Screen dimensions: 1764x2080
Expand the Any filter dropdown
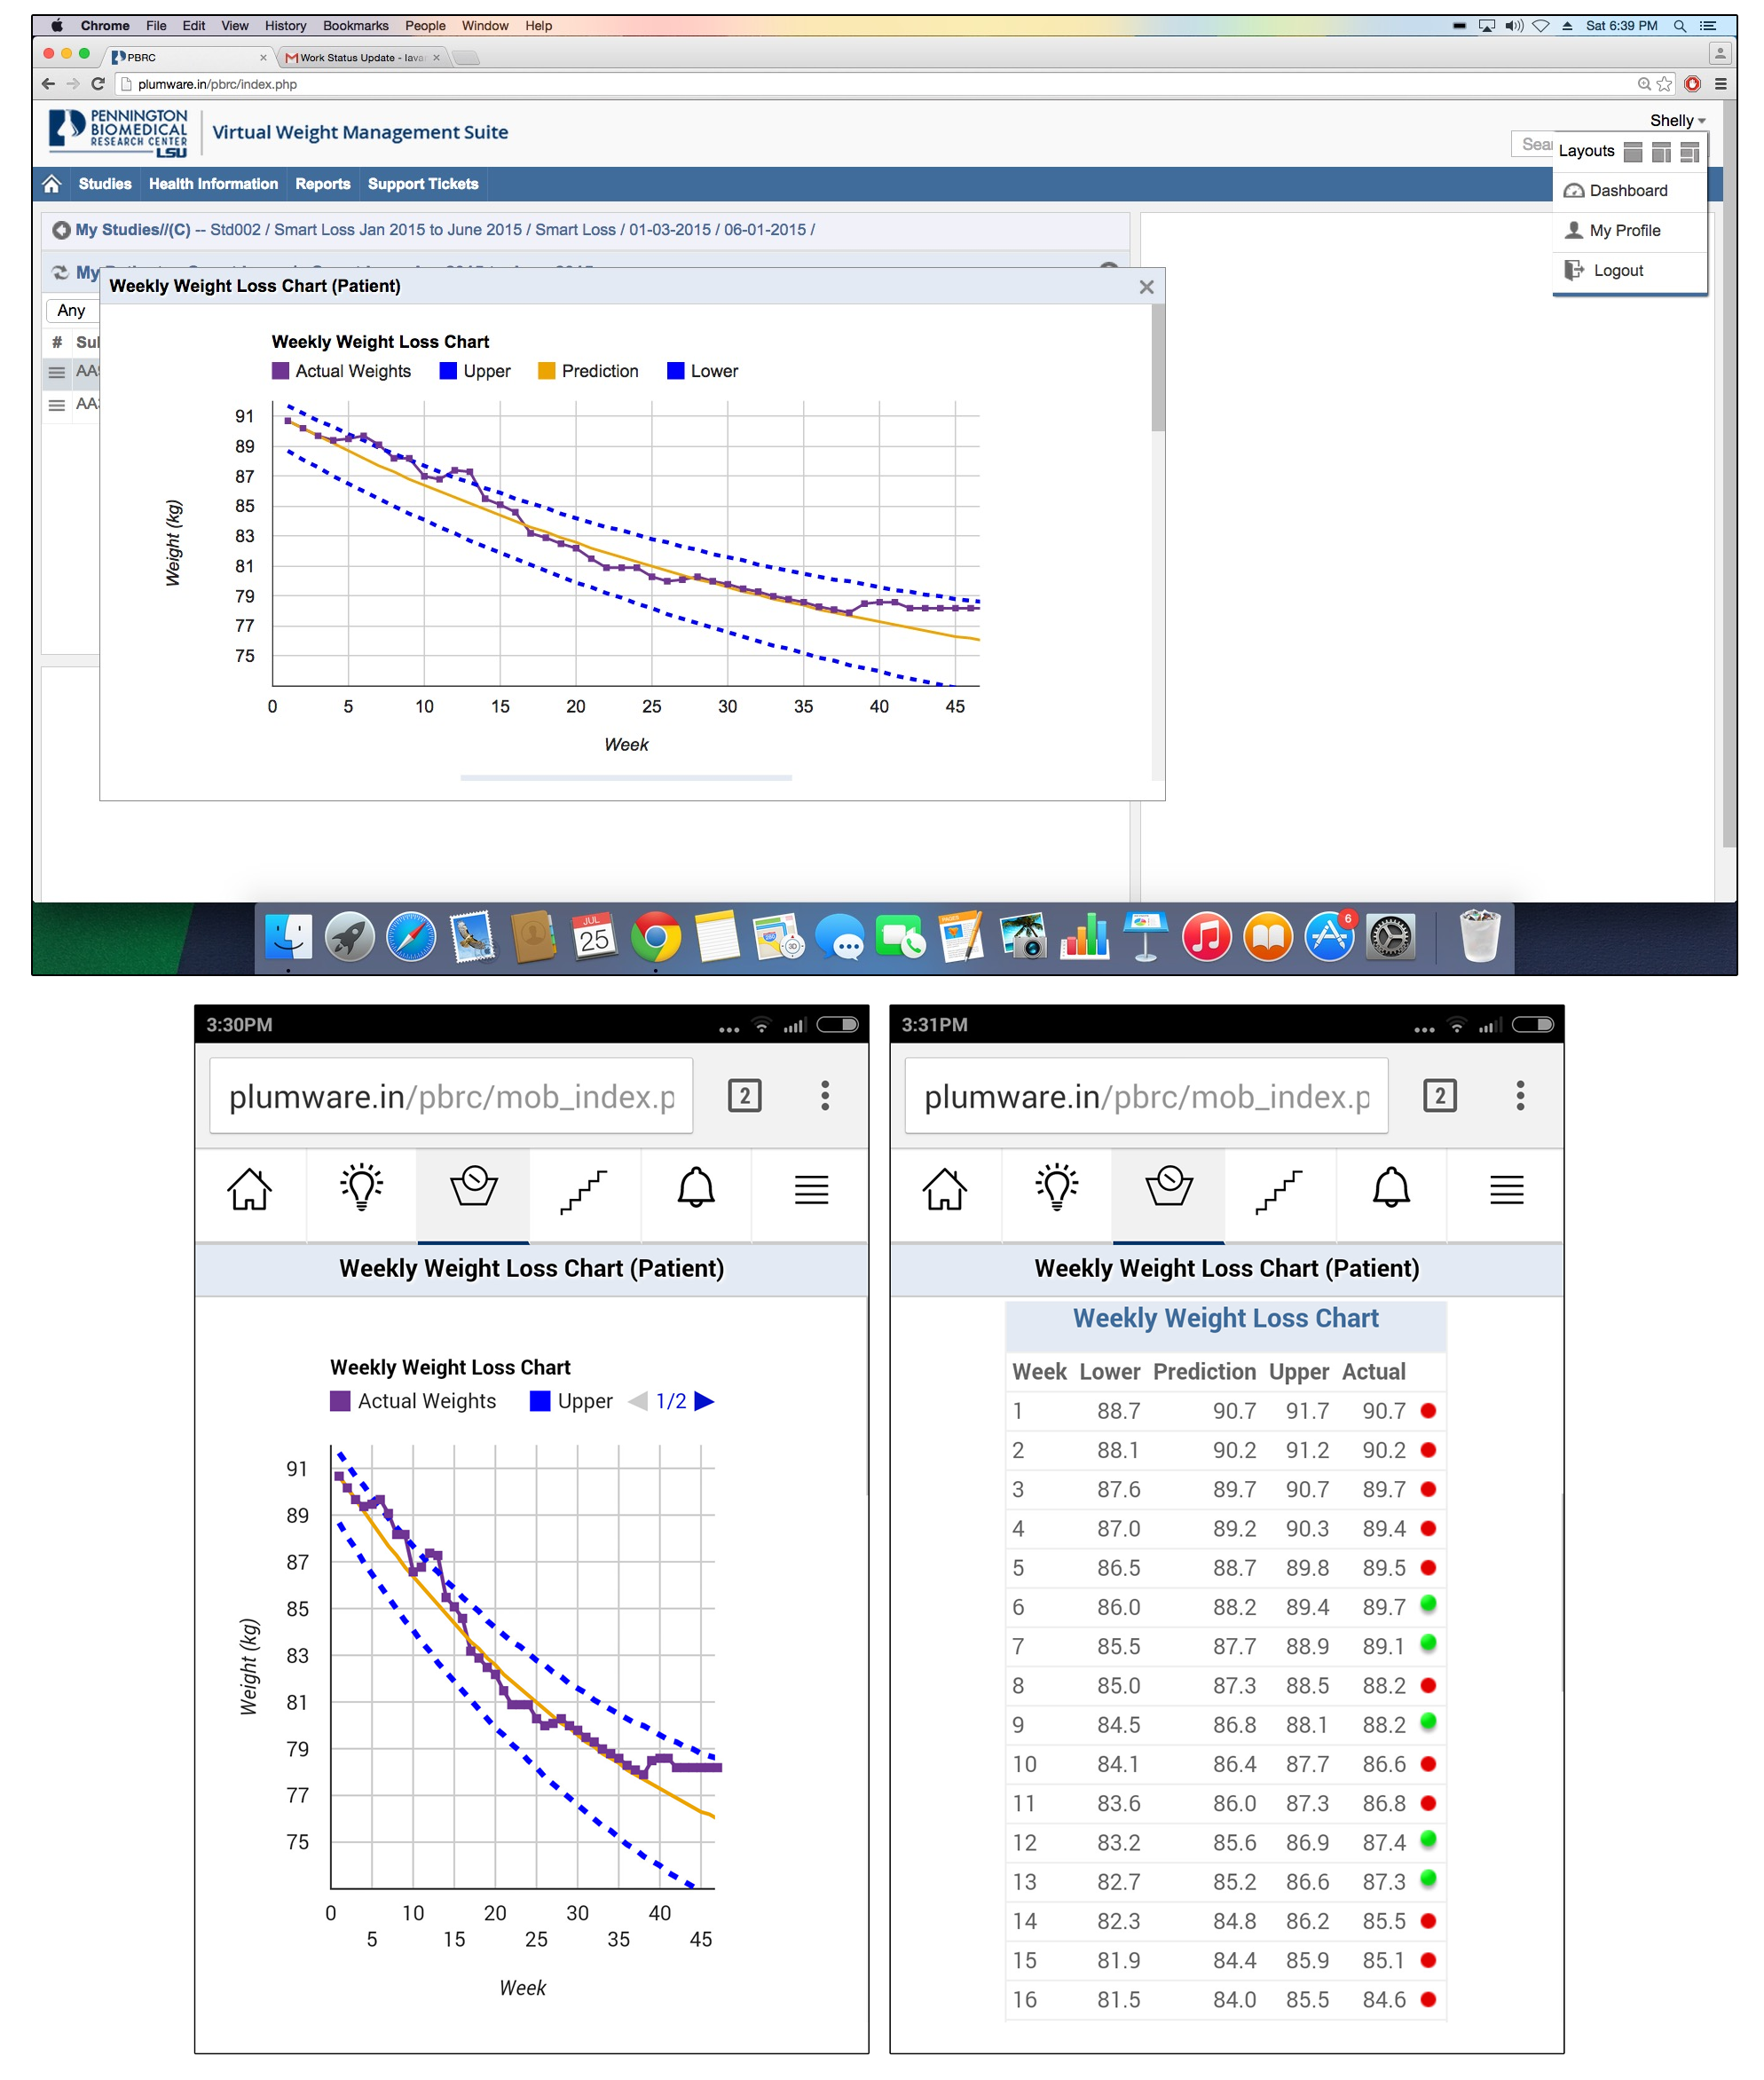tap(71, 311)
